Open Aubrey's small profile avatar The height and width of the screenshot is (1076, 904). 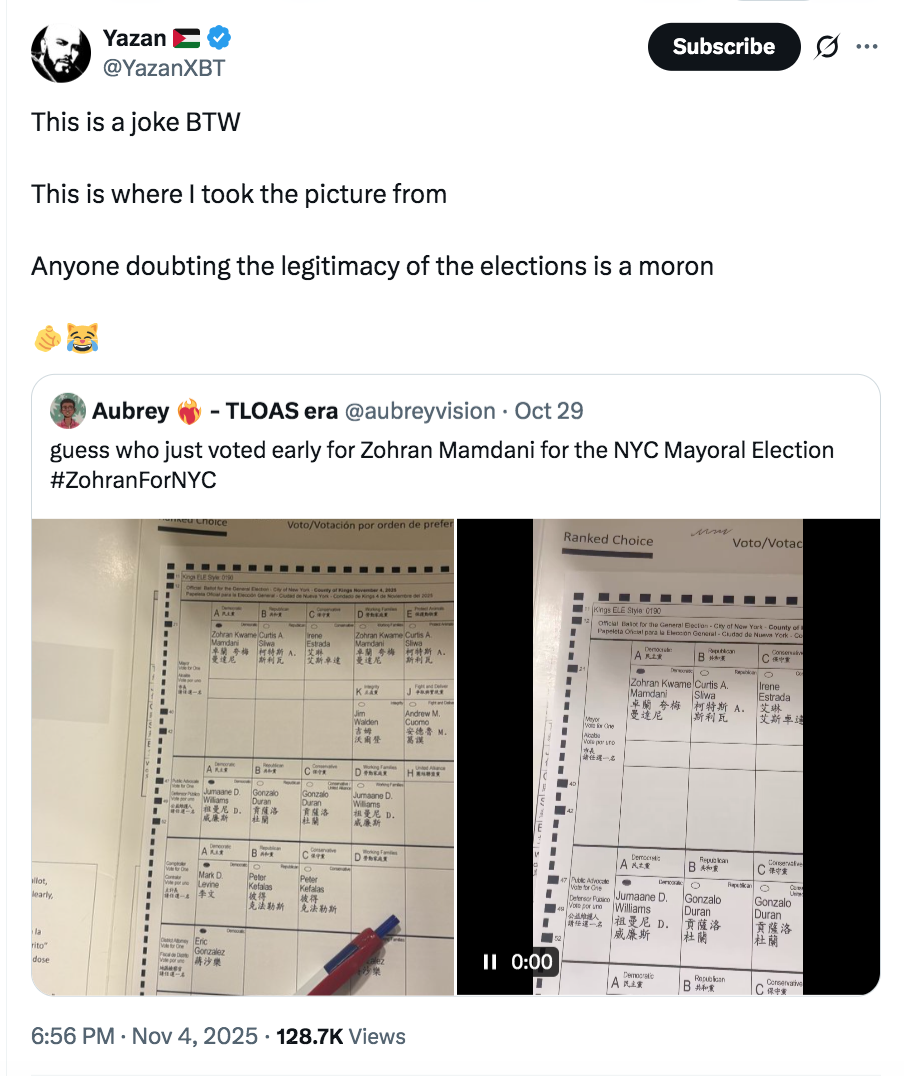pos(67,410)
